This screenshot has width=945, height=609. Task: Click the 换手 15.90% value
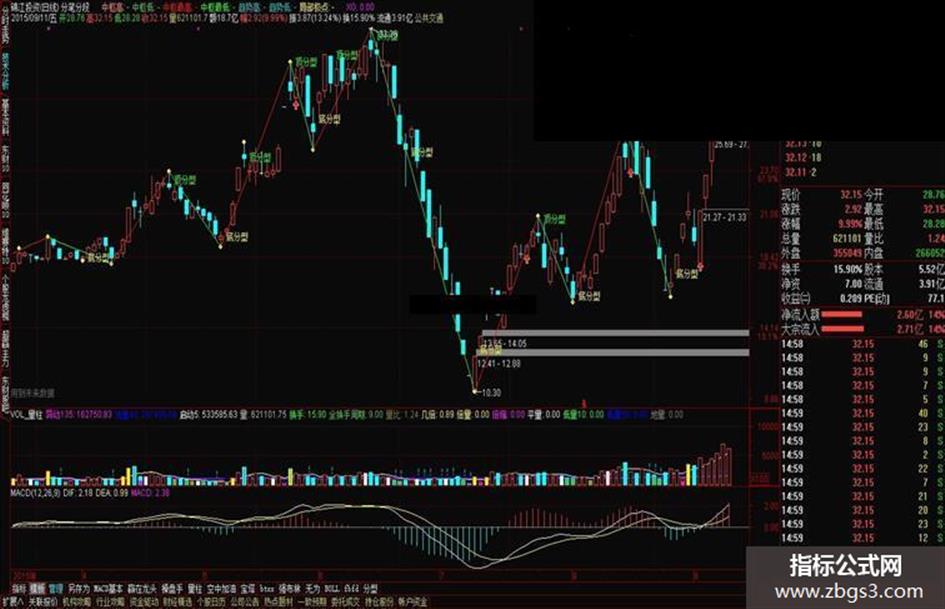point(848,269)
